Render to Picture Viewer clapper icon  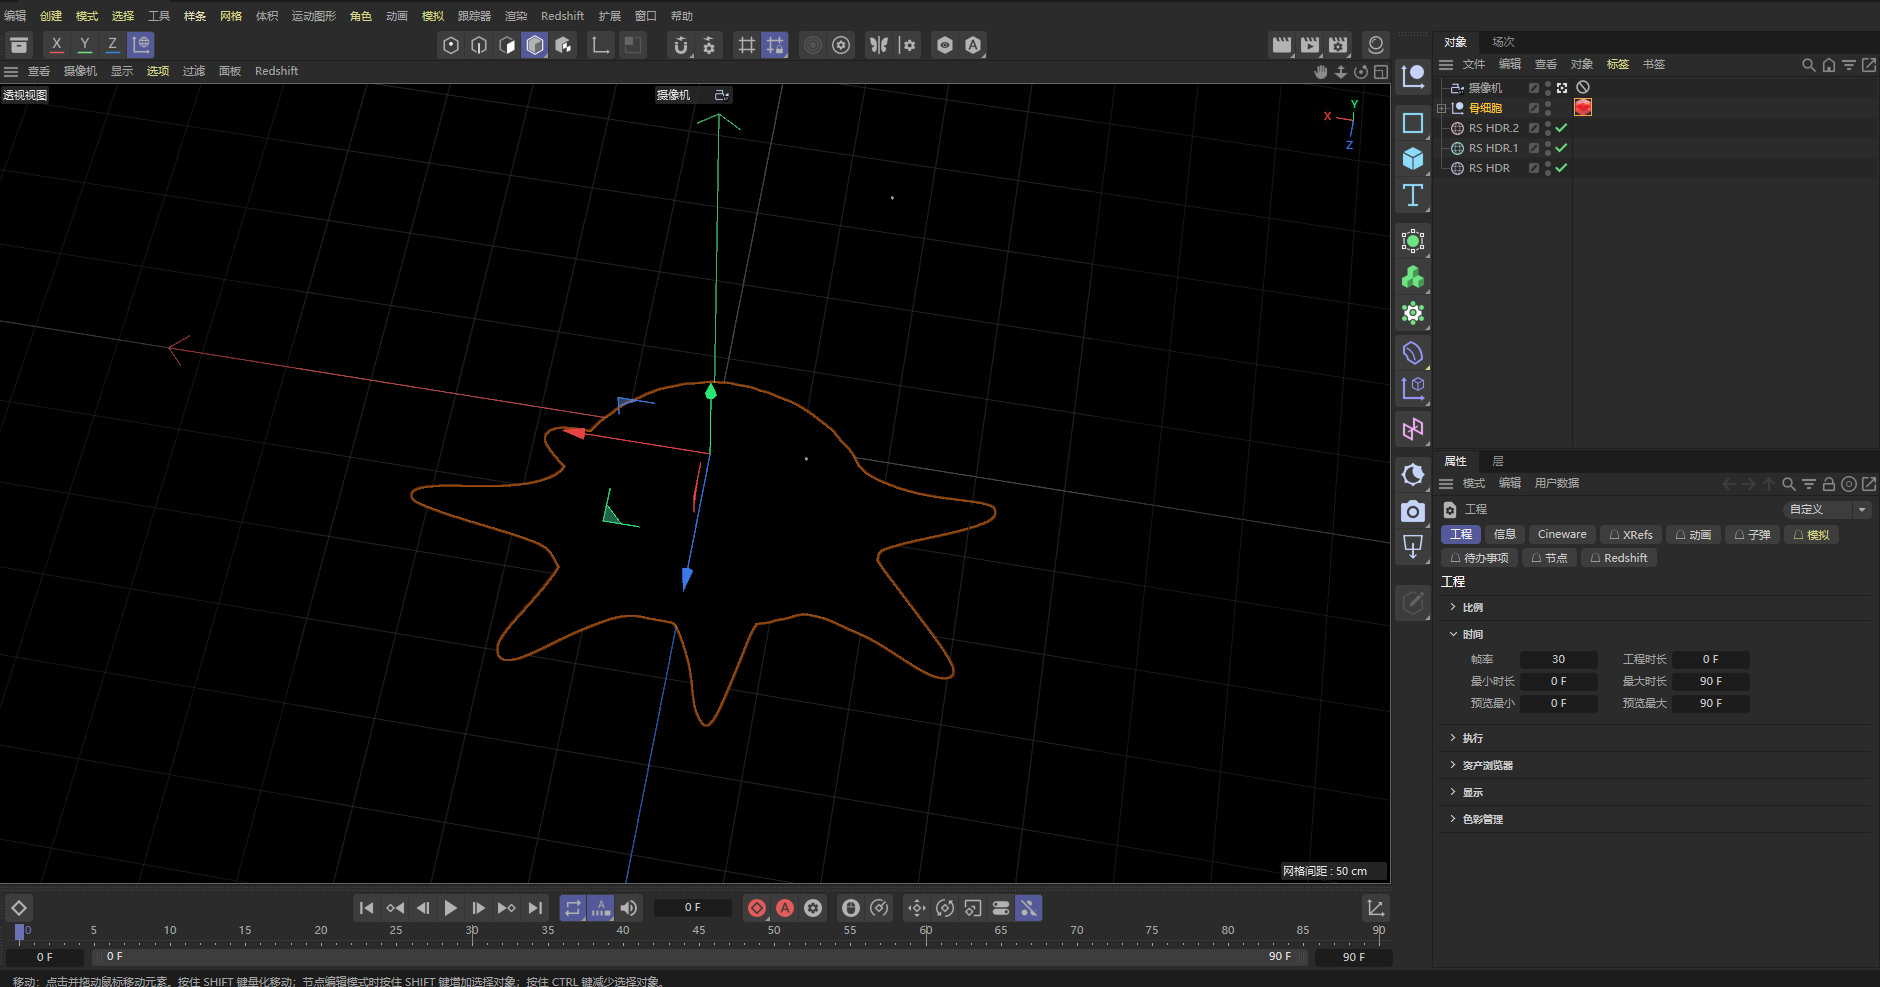(1310, 45)
